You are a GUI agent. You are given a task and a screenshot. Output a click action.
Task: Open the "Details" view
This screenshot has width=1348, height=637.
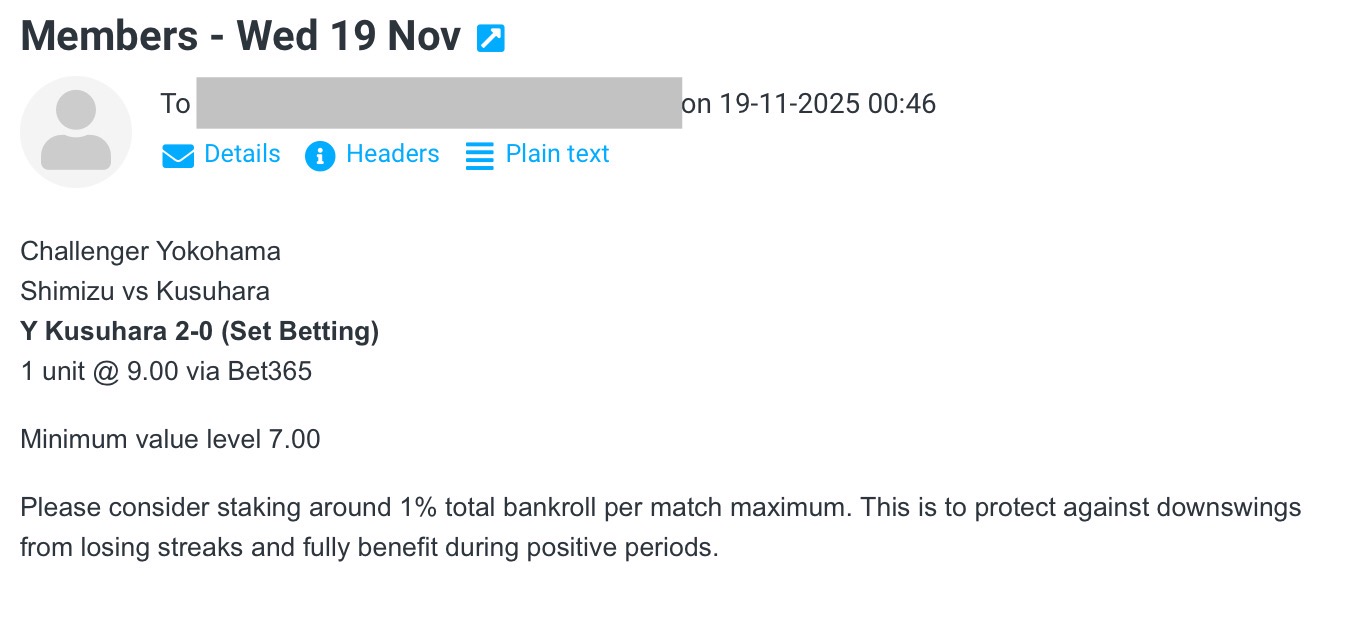click(x=241, y=154)
